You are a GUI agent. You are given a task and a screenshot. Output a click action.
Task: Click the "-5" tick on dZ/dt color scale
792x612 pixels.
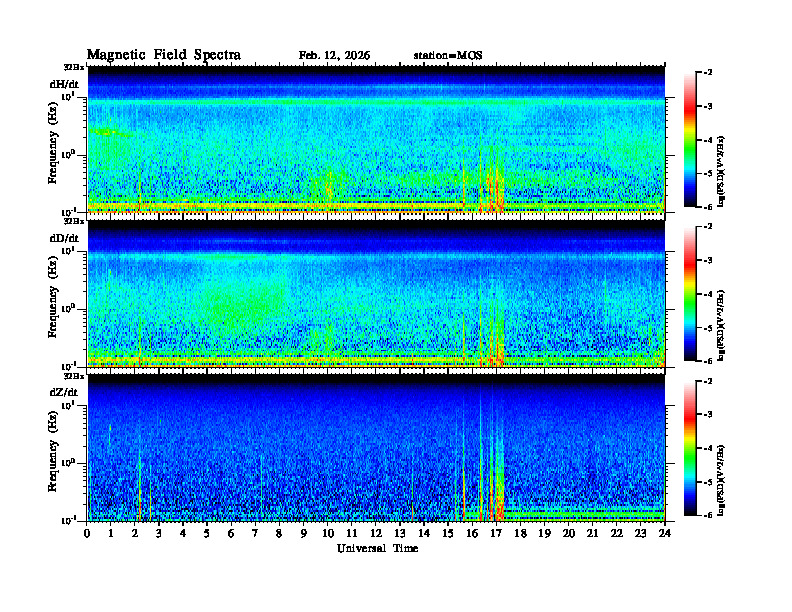click(707, 482)
